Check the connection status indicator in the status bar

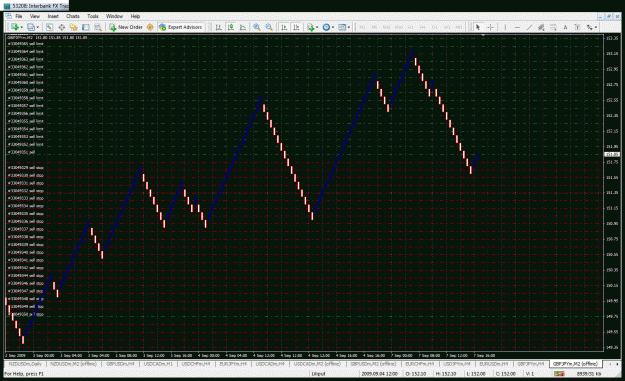click(x=560, y=374)
